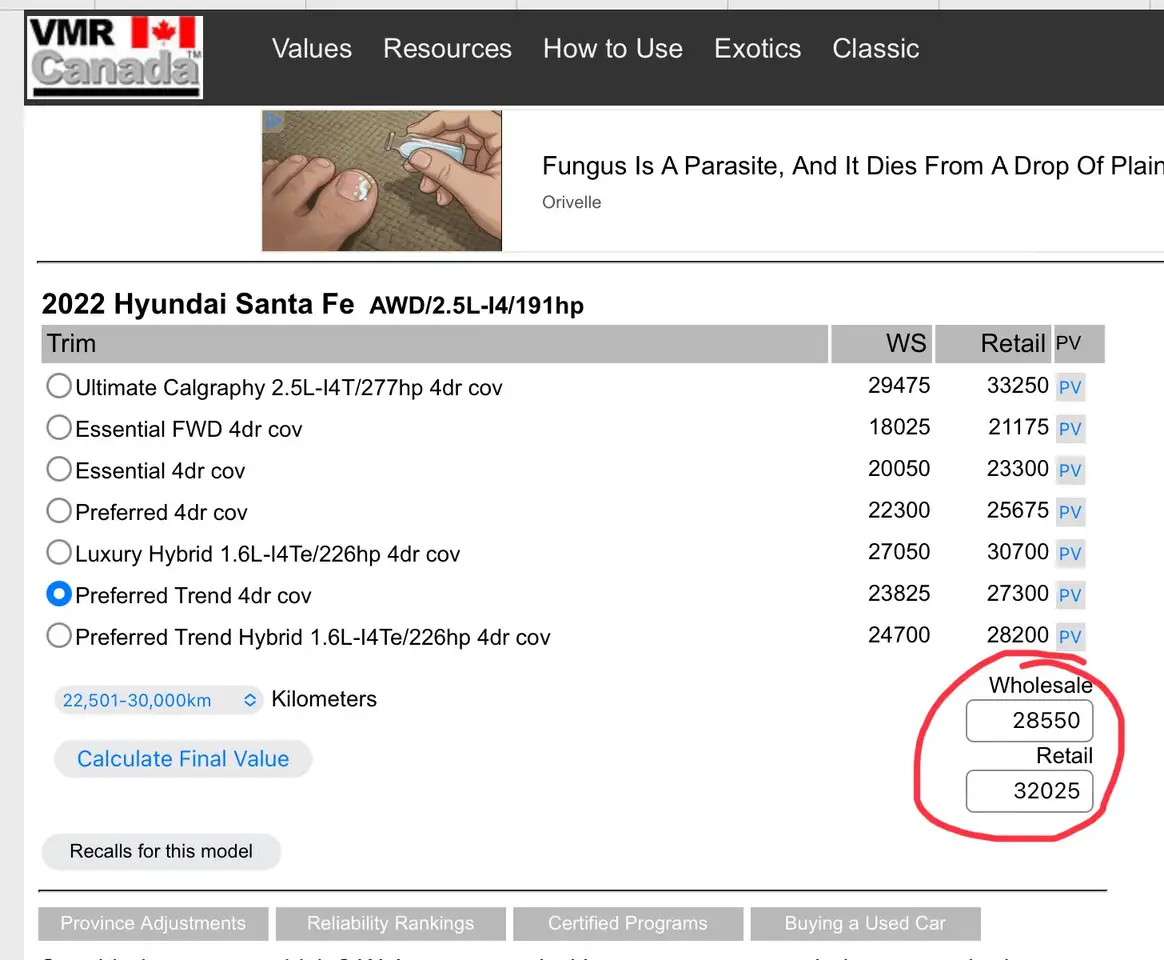Click WS value 20050
1164x960 pixels.
[899, 468]
